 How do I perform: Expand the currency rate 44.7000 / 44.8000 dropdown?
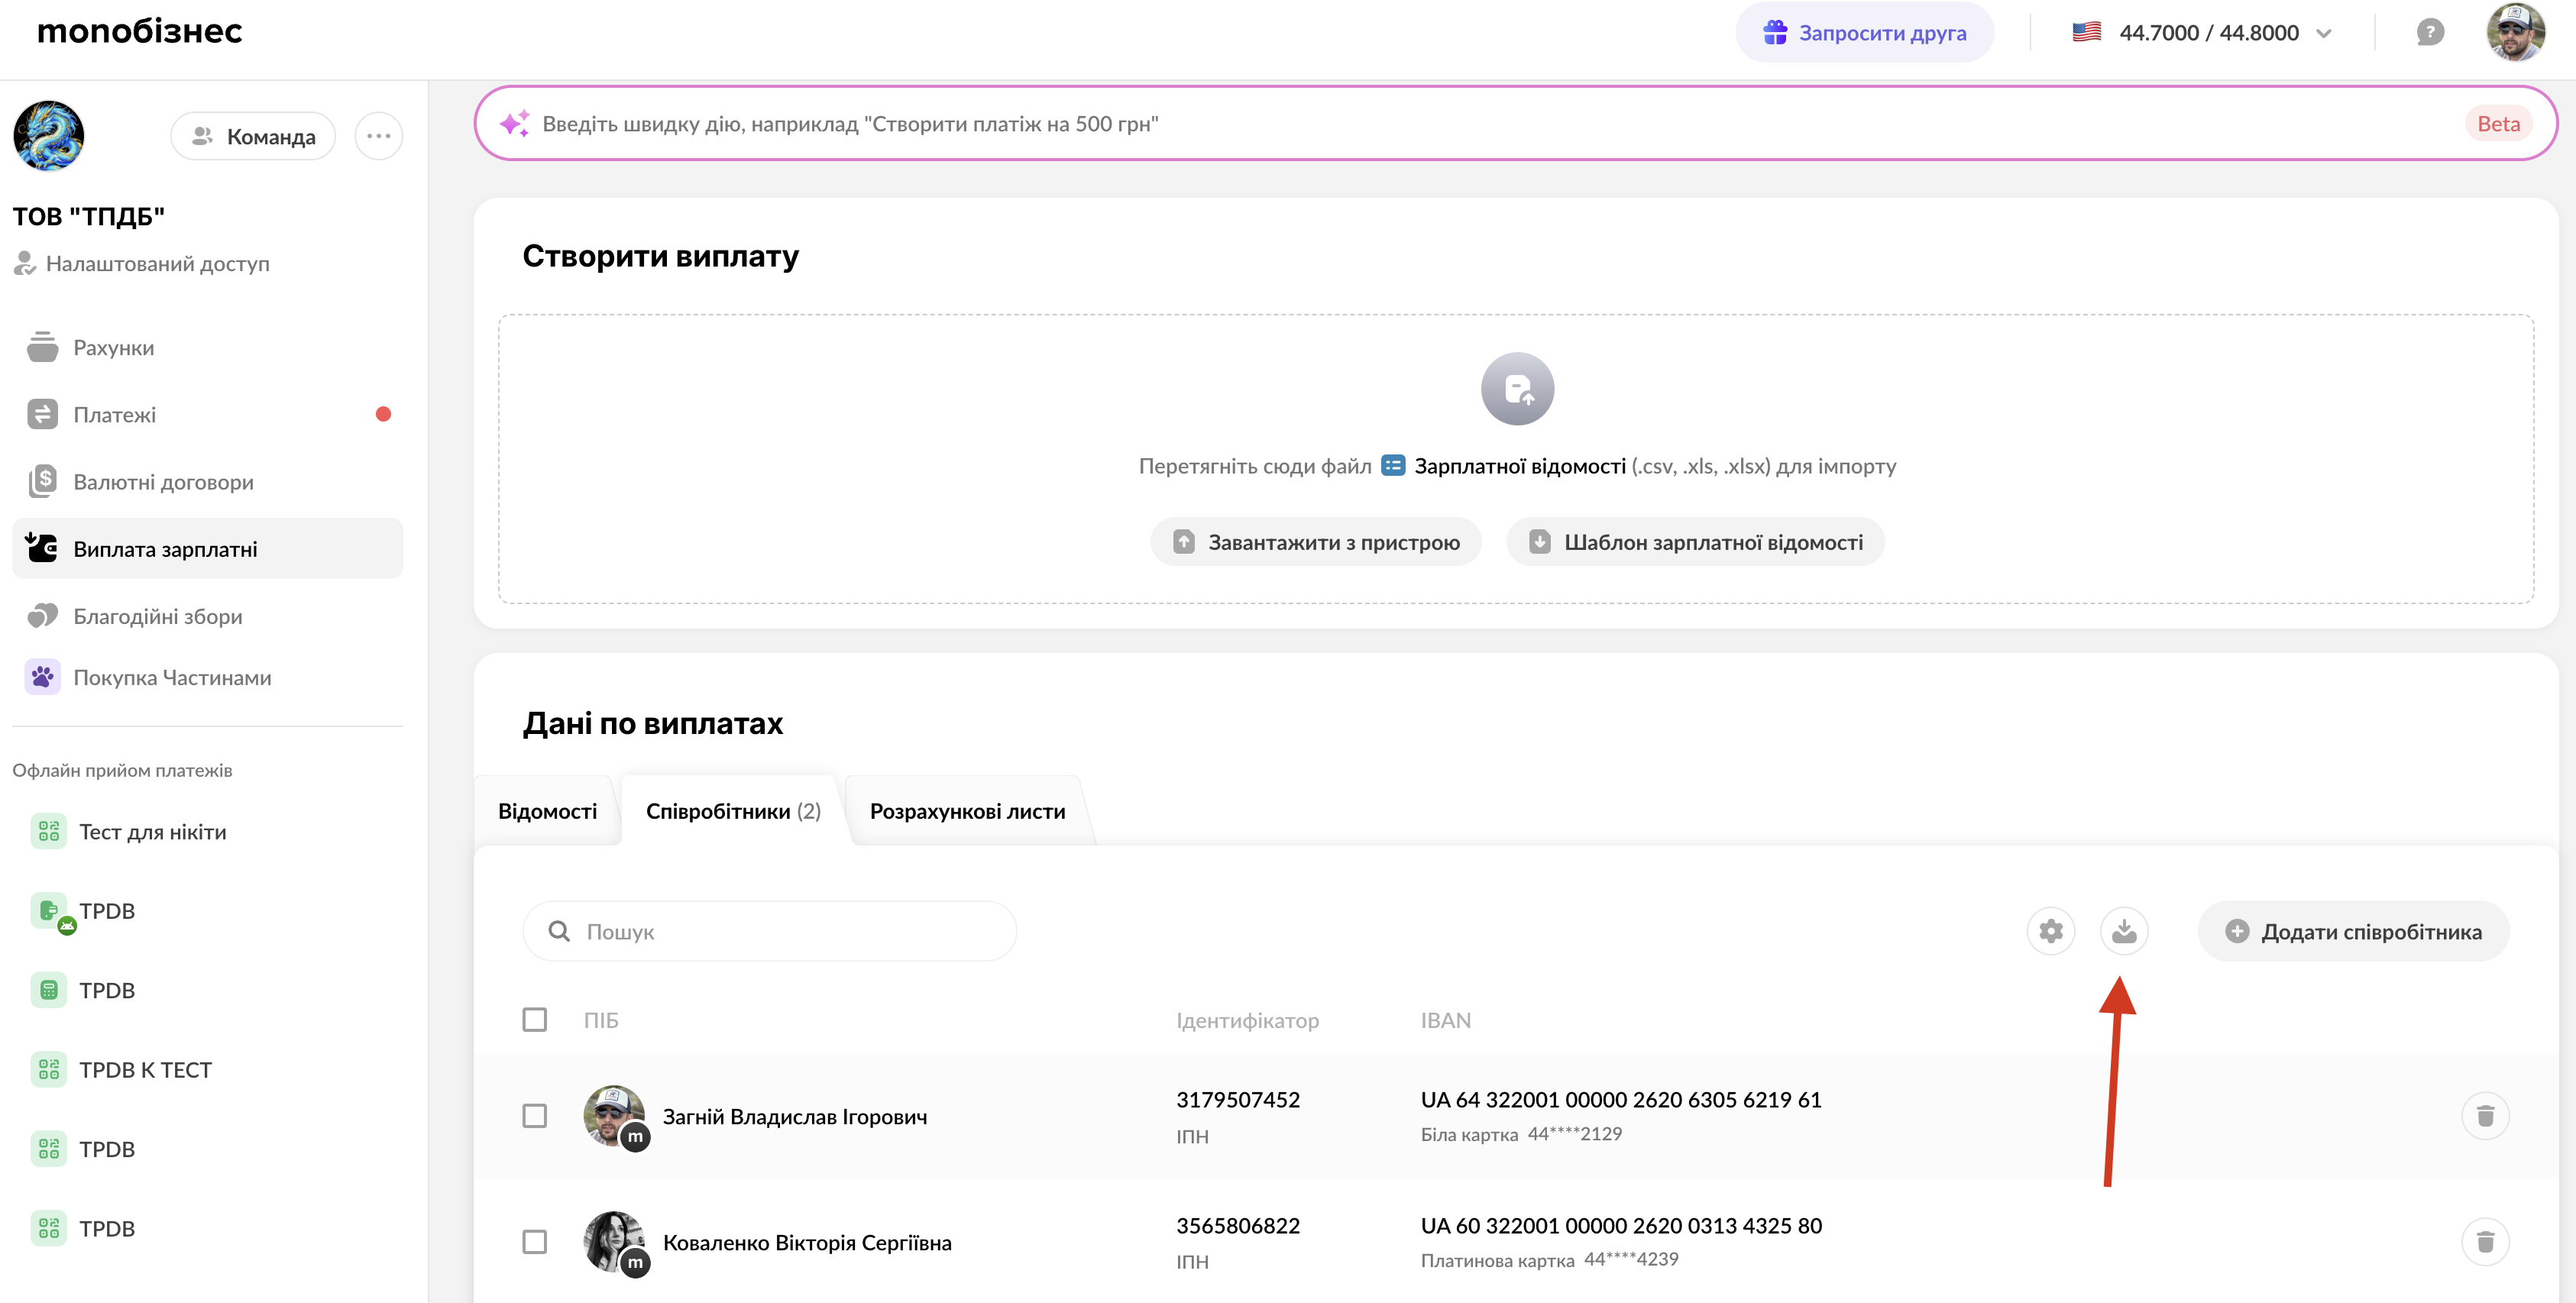[x=2202, y=32]
